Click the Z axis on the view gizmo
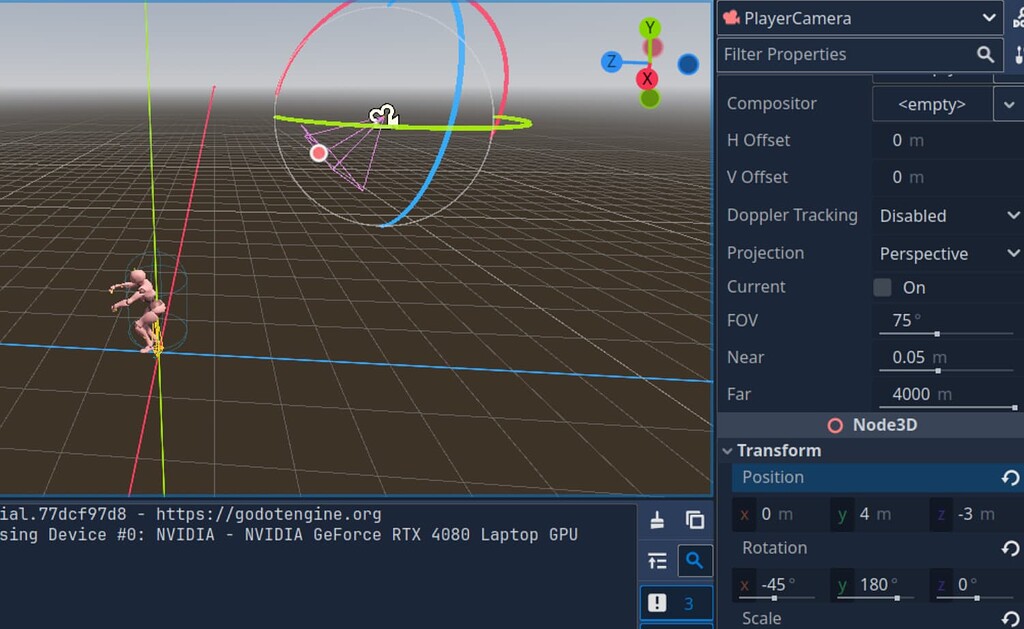This screenshot has width=1024, height=629. 611,62
